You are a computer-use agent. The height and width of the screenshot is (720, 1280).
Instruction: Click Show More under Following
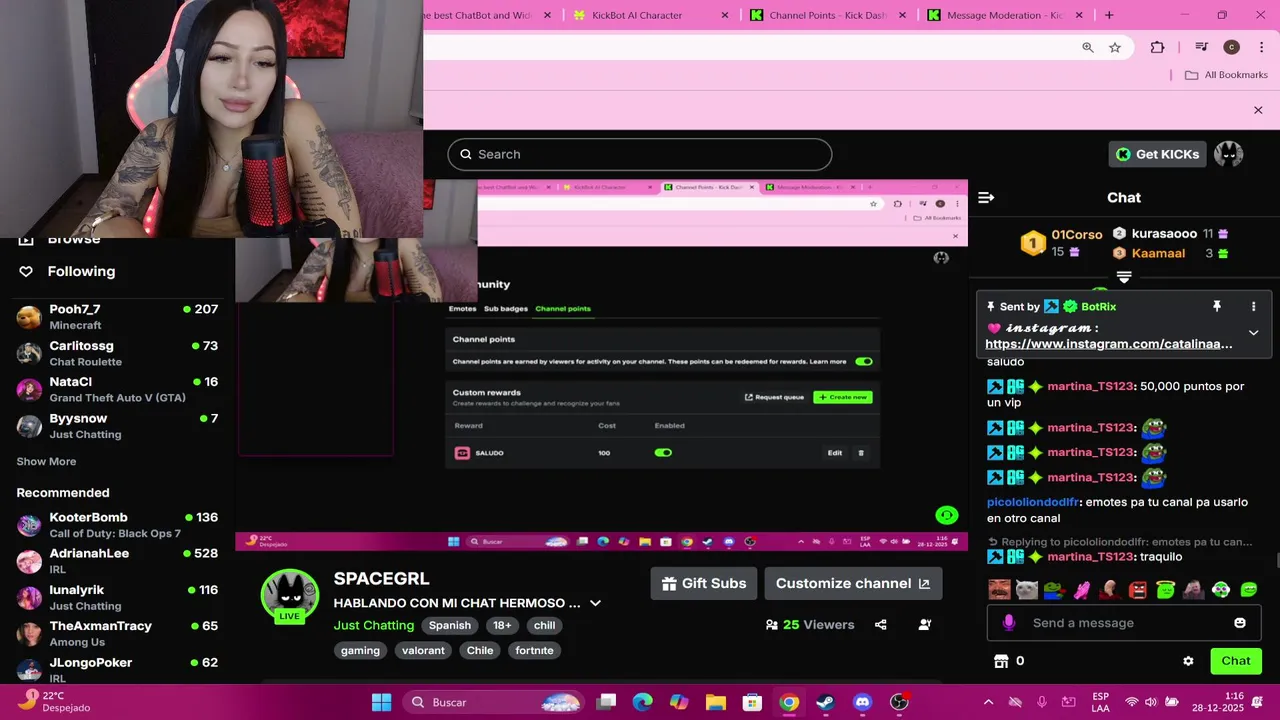46,462
